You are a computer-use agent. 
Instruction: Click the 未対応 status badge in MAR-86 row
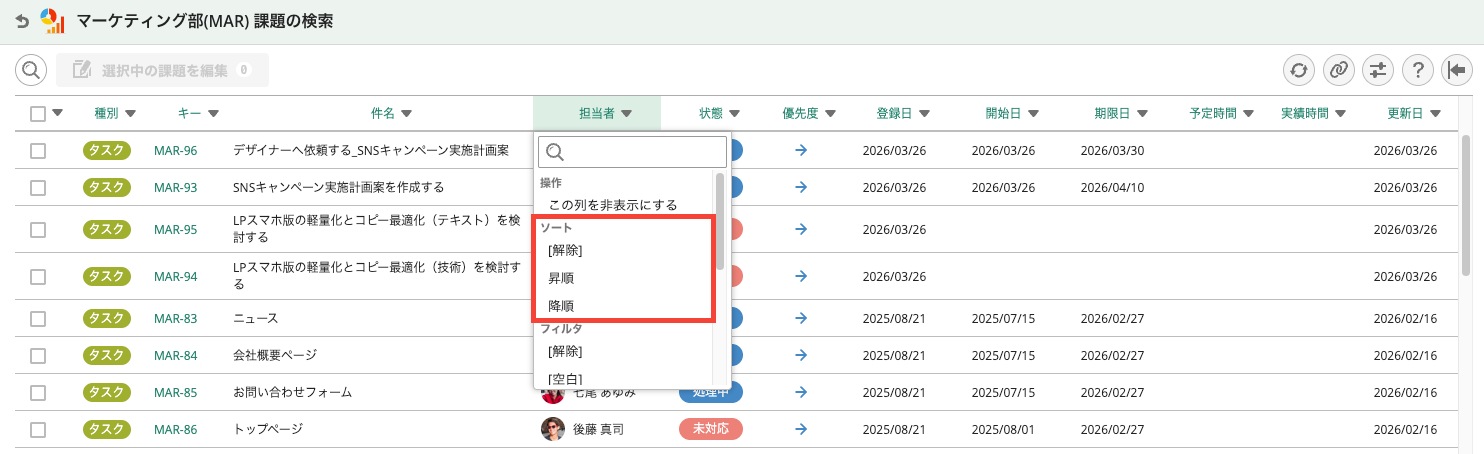click(x=711, y=429)
